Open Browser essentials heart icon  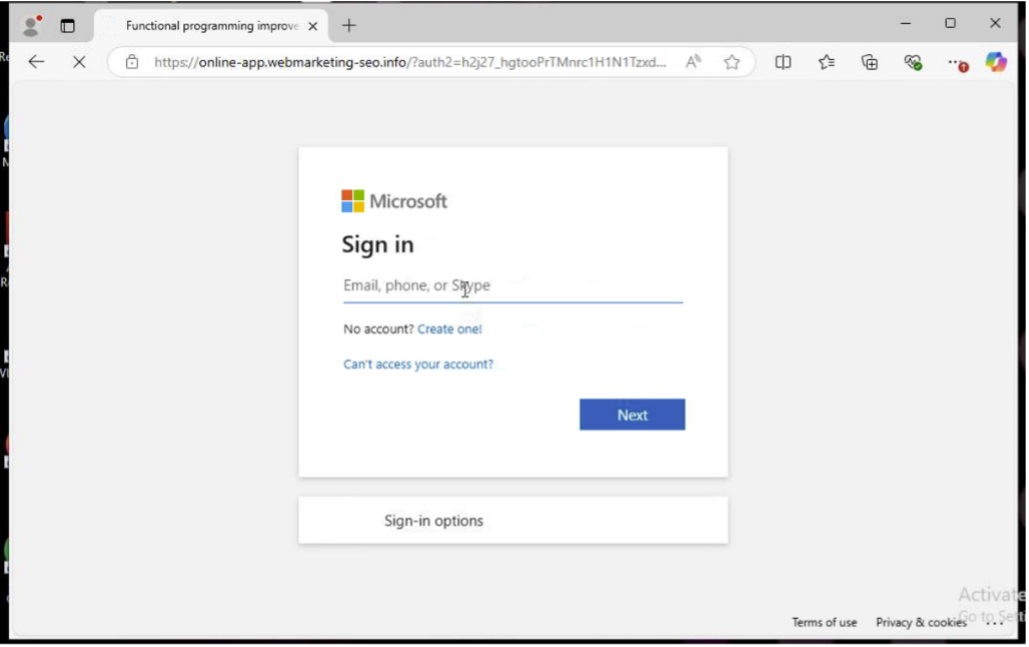pyautogui.click(x=913, y=62)
